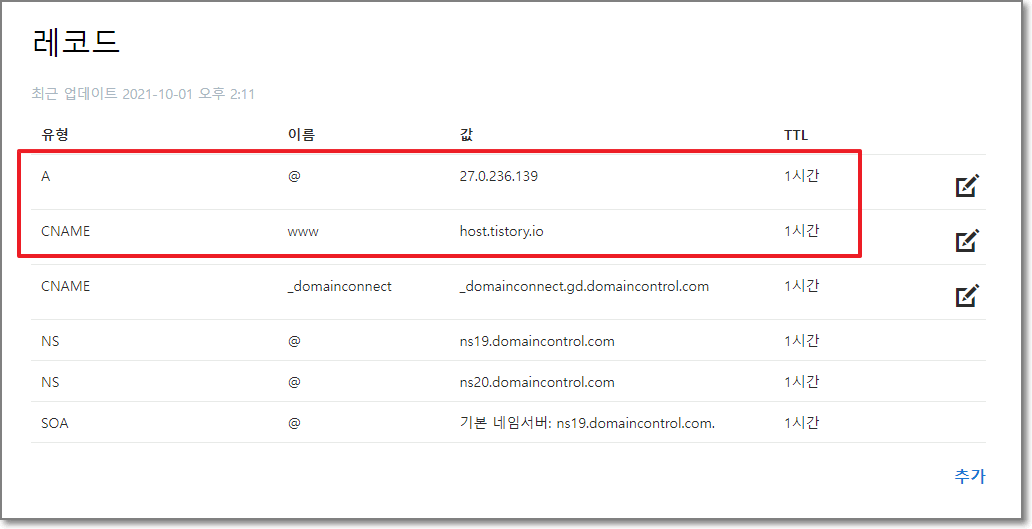Select the SOA 기본 네임서버 value

[587, 423]
